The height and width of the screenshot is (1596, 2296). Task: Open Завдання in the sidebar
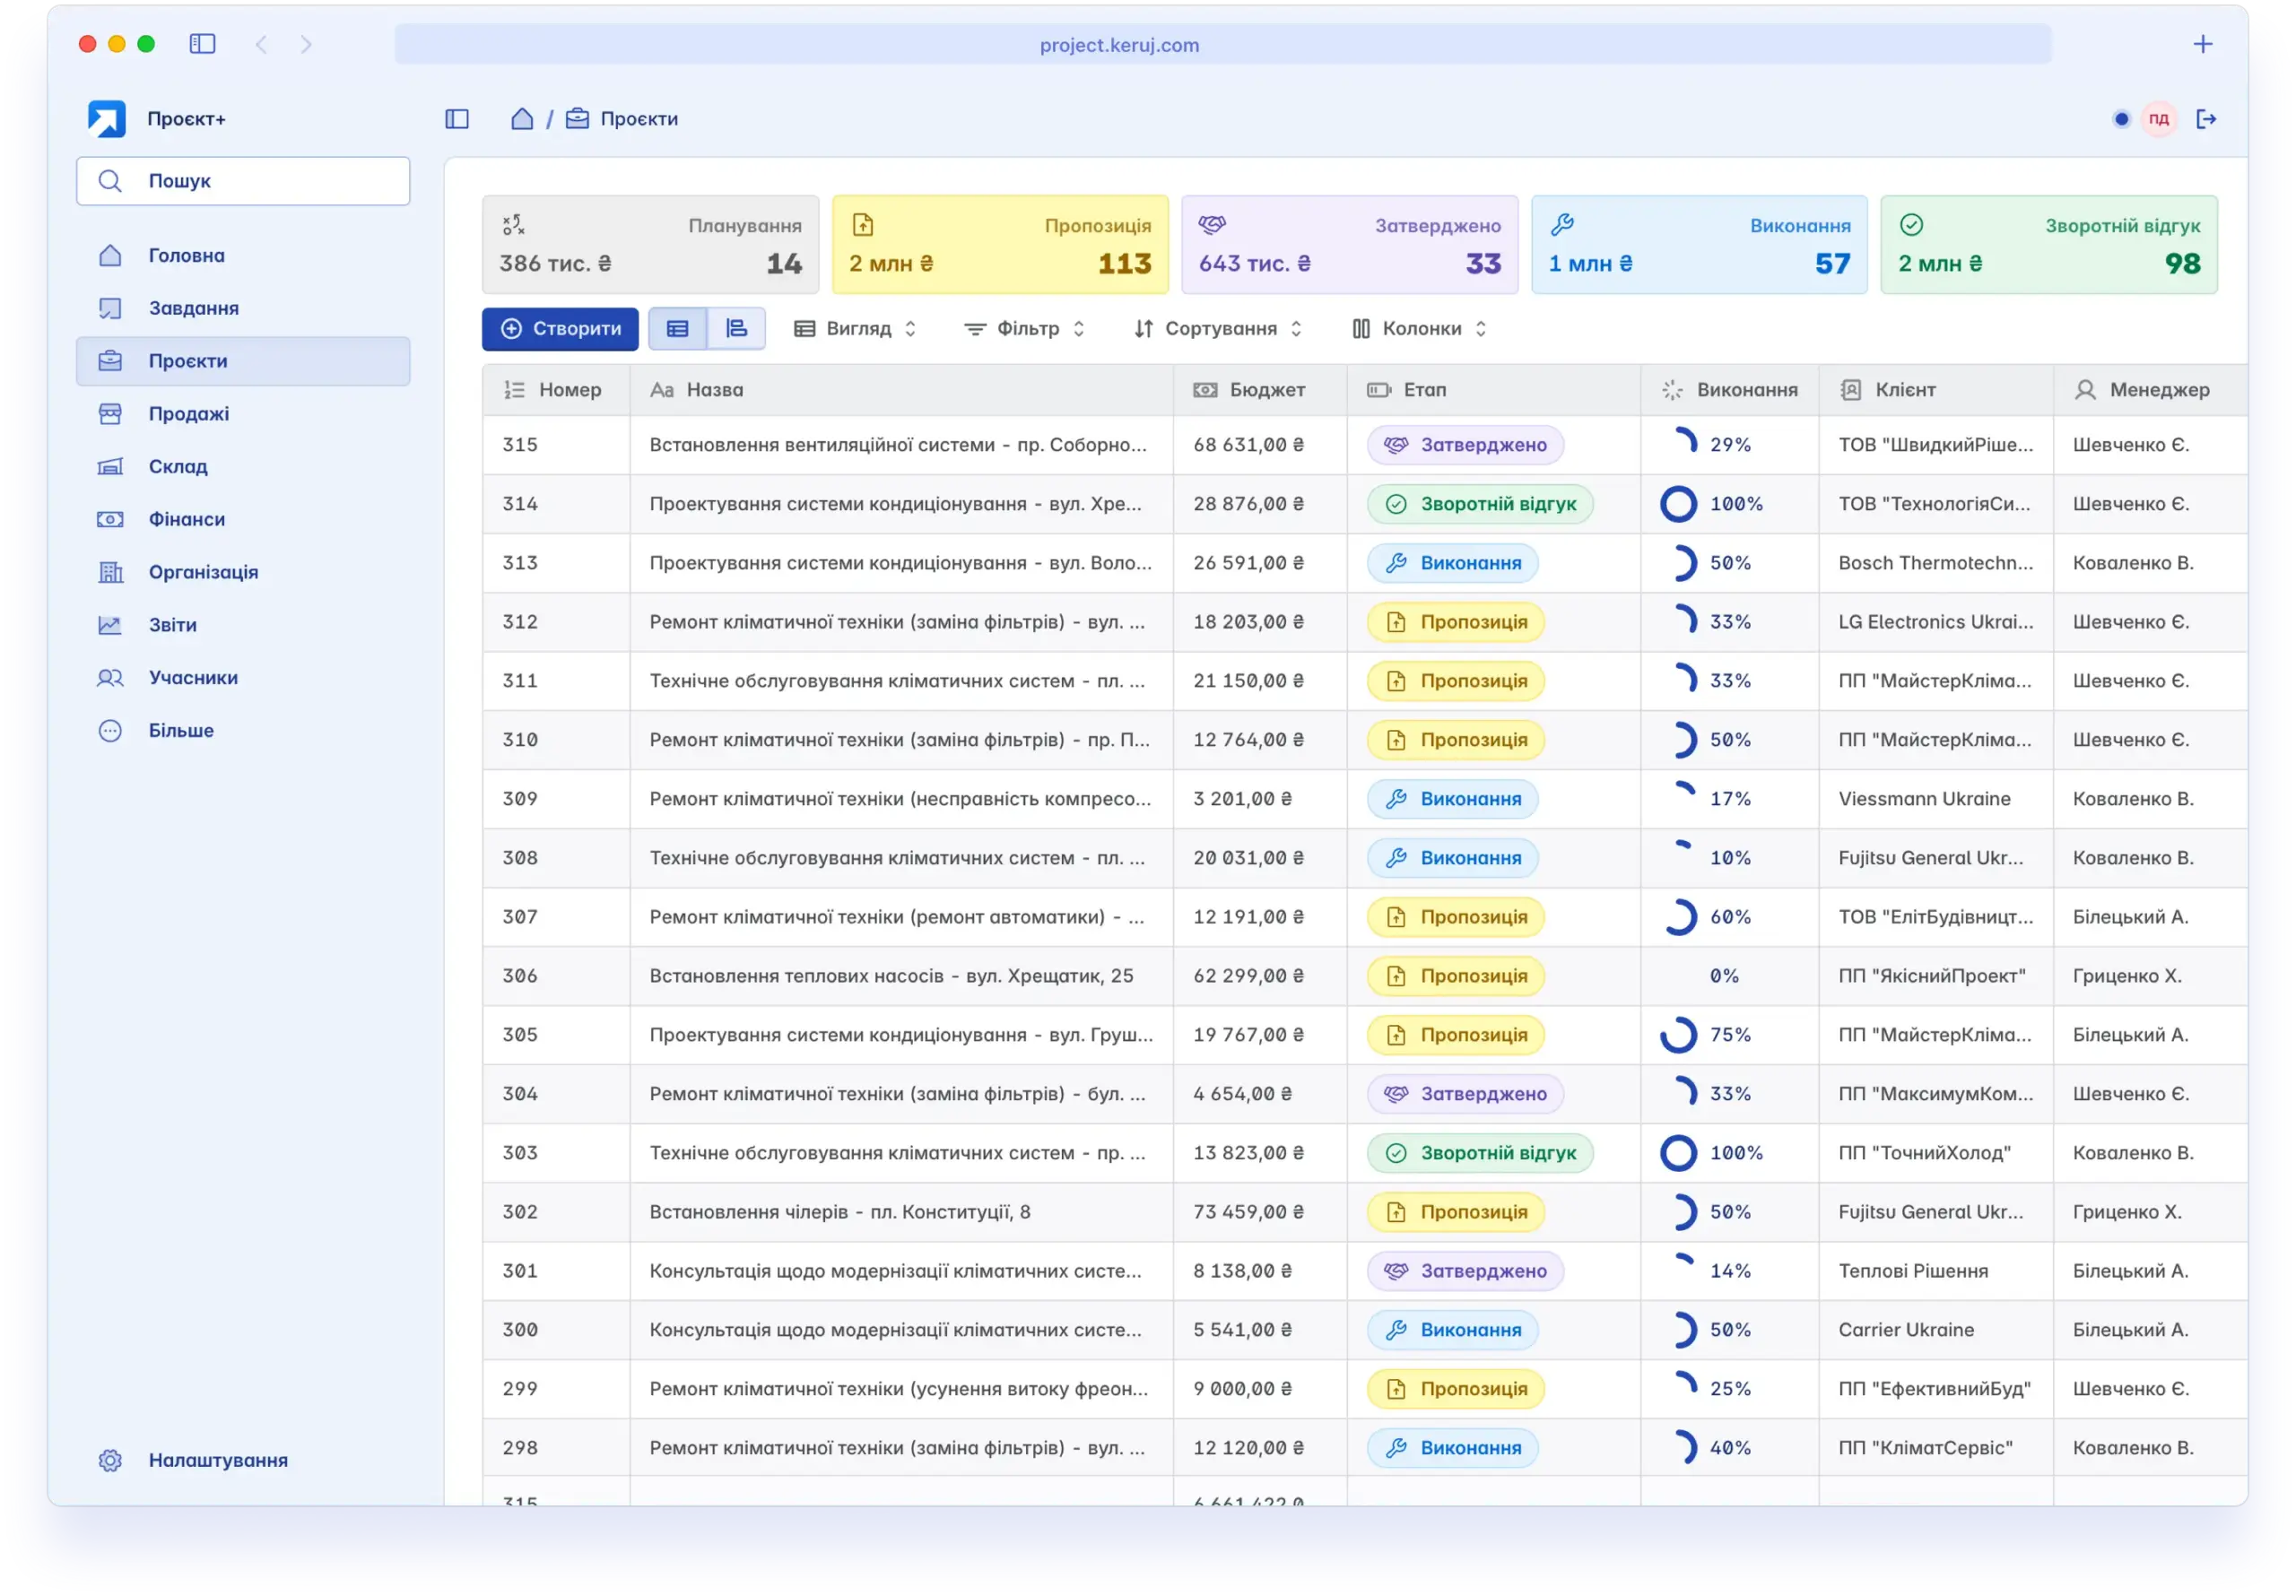point(193,308)
